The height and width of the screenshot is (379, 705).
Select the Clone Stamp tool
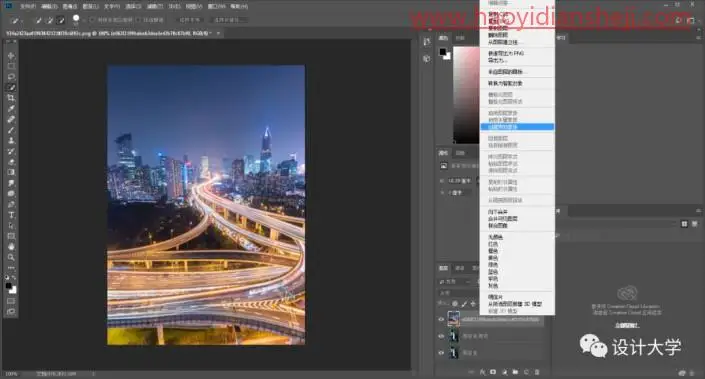pos(11,140)
